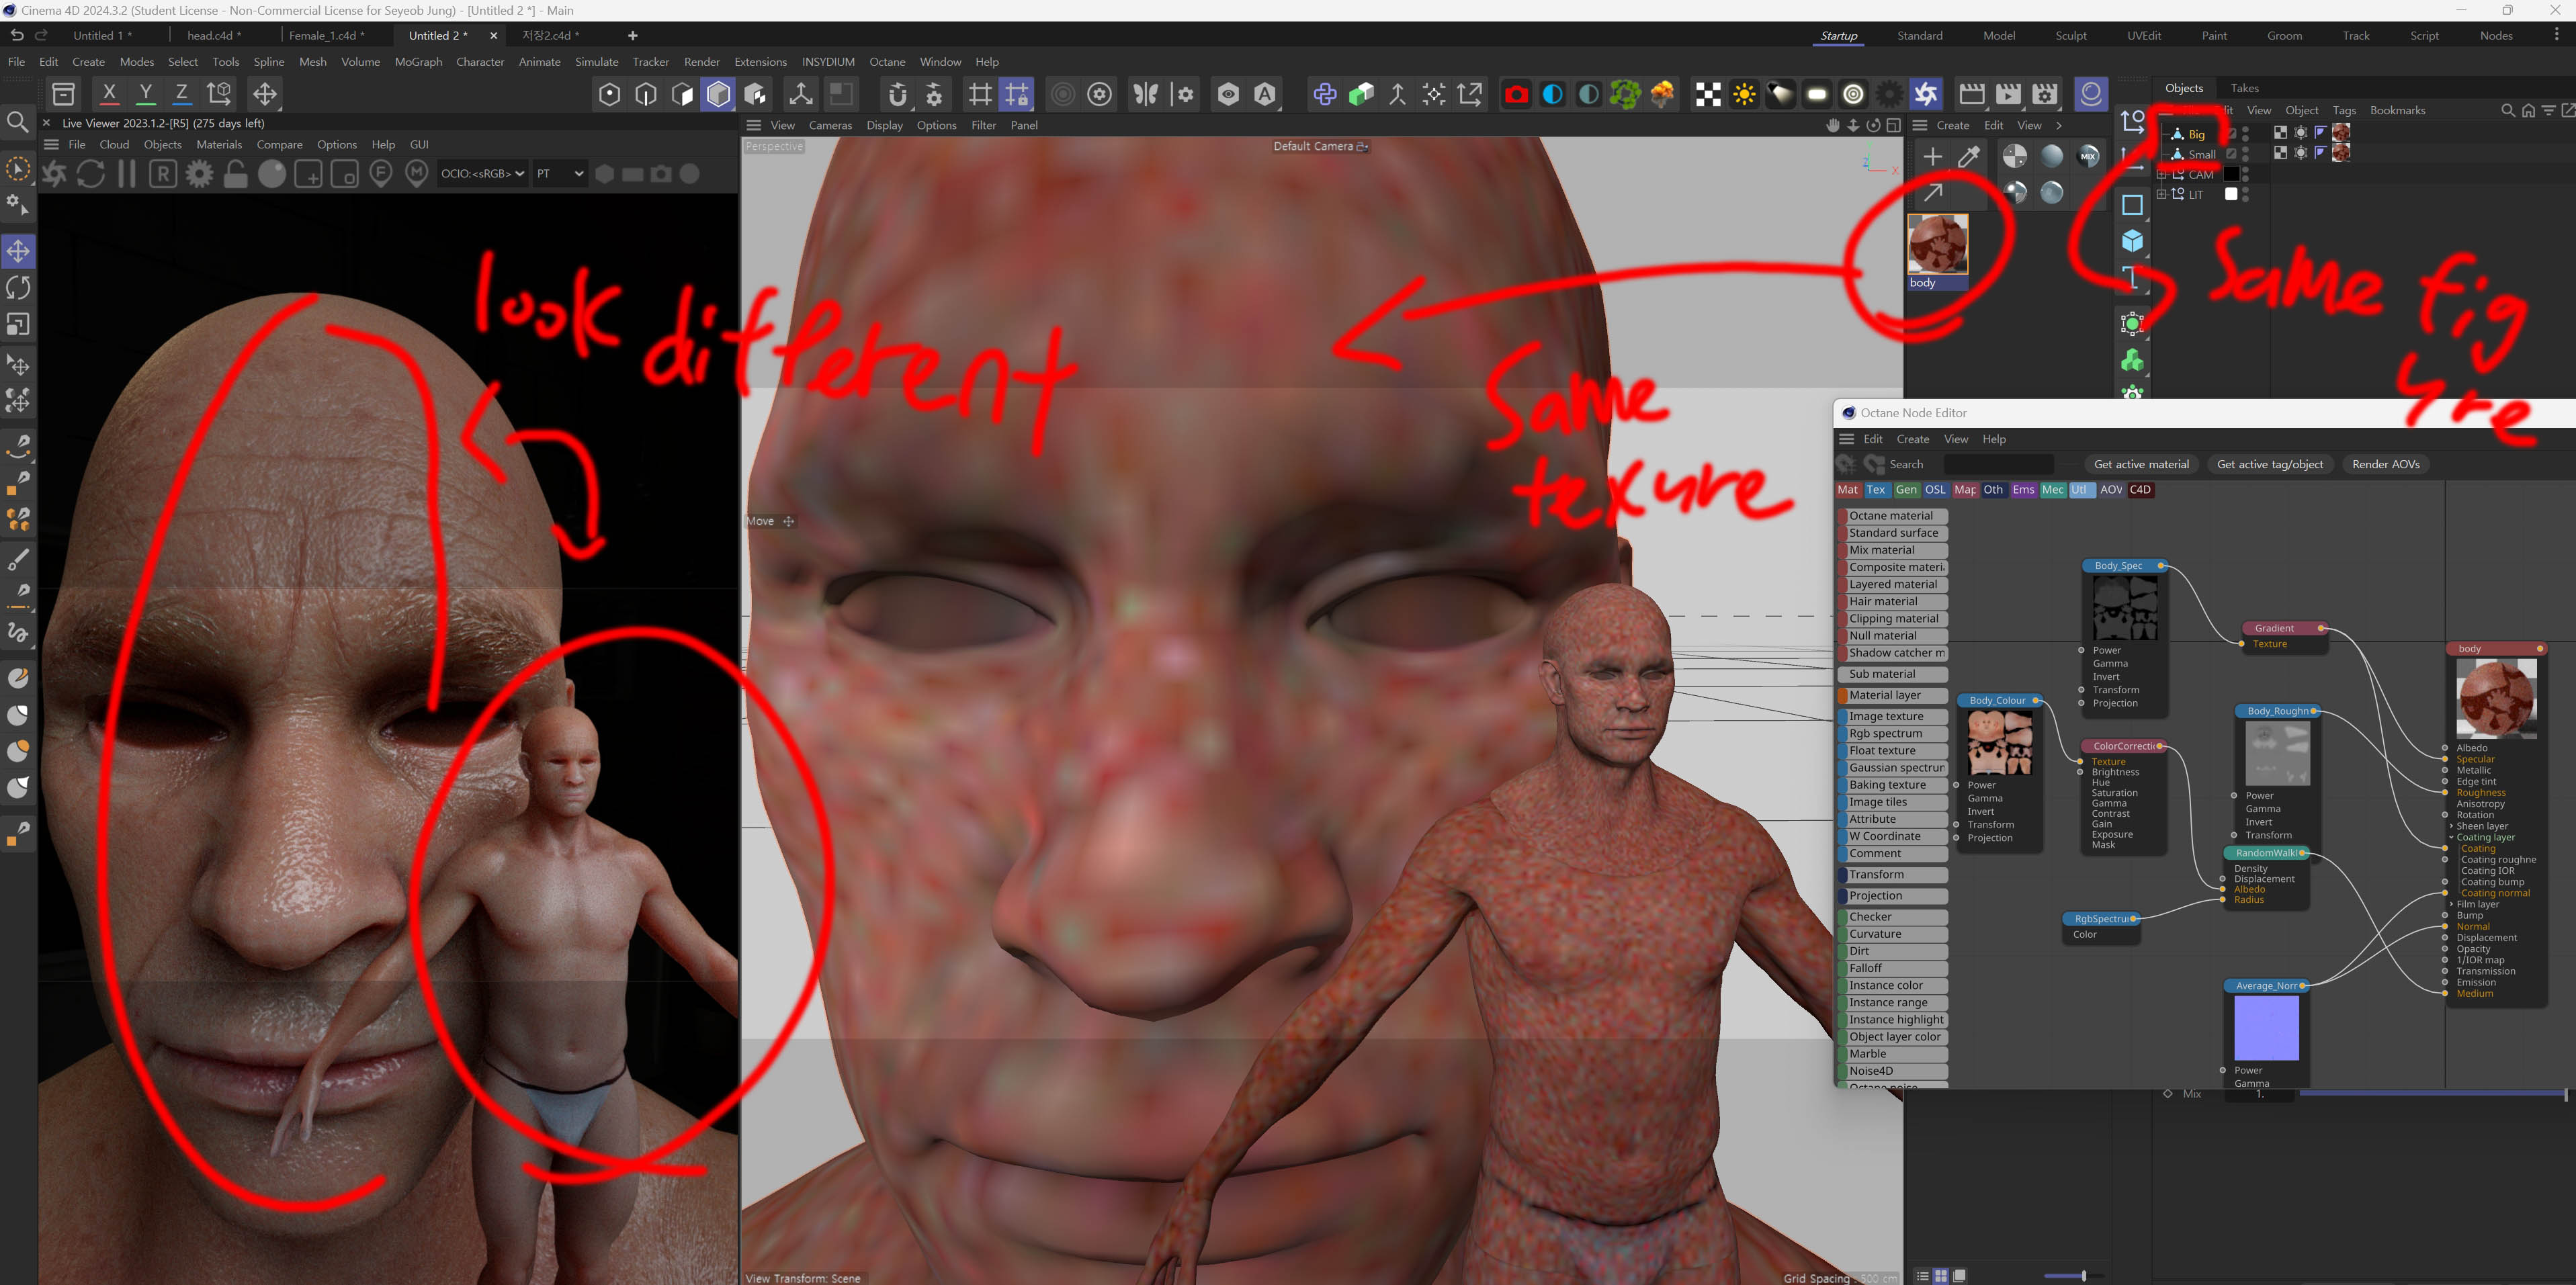Image resolution: width=2576 pixels, height=1285 pixels.
Task: Click the coordinate system icon beside Z
Action: point(219,94)
